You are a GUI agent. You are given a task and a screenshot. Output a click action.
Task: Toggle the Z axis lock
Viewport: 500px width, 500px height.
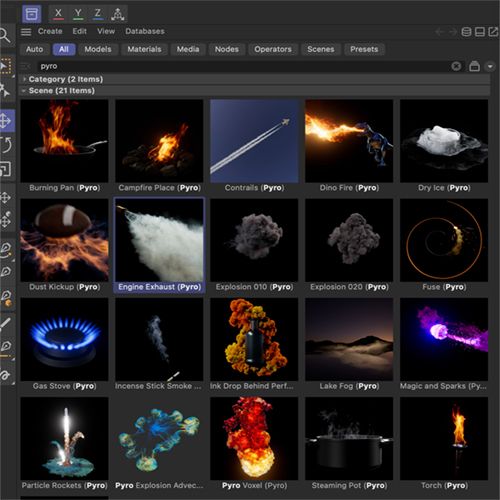pos(98,14)
